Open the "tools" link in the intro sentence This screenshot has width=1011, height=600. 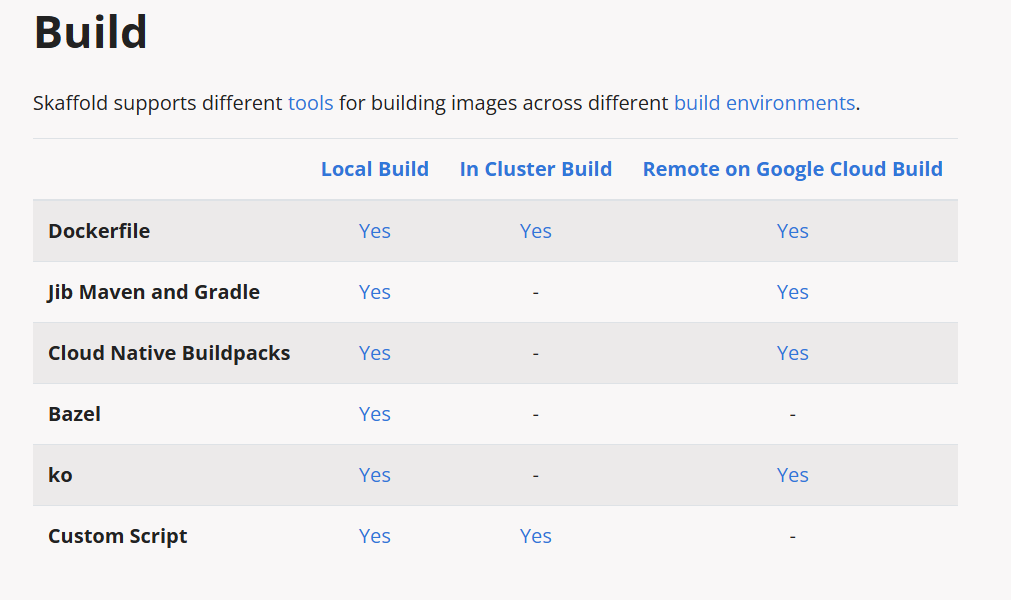pos(310,103)
